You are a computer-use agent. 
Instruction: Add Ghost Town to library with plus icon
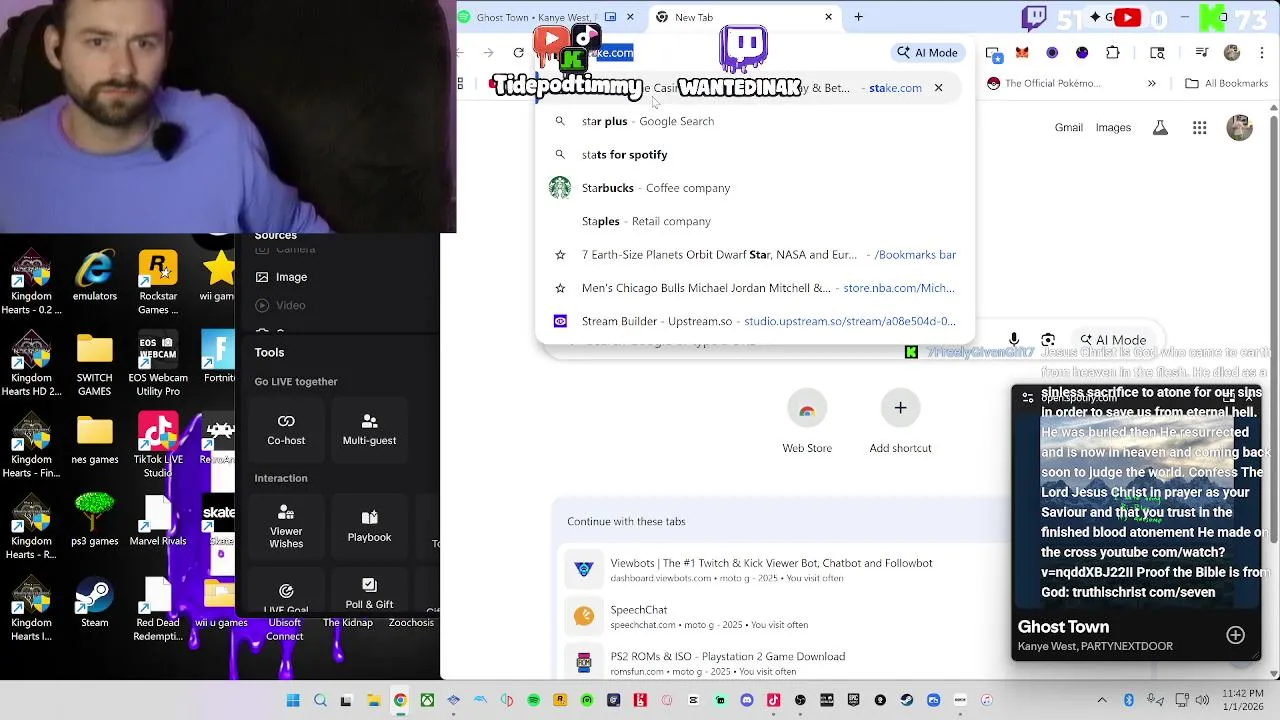pyautogui.click(x=1235, y=635)
